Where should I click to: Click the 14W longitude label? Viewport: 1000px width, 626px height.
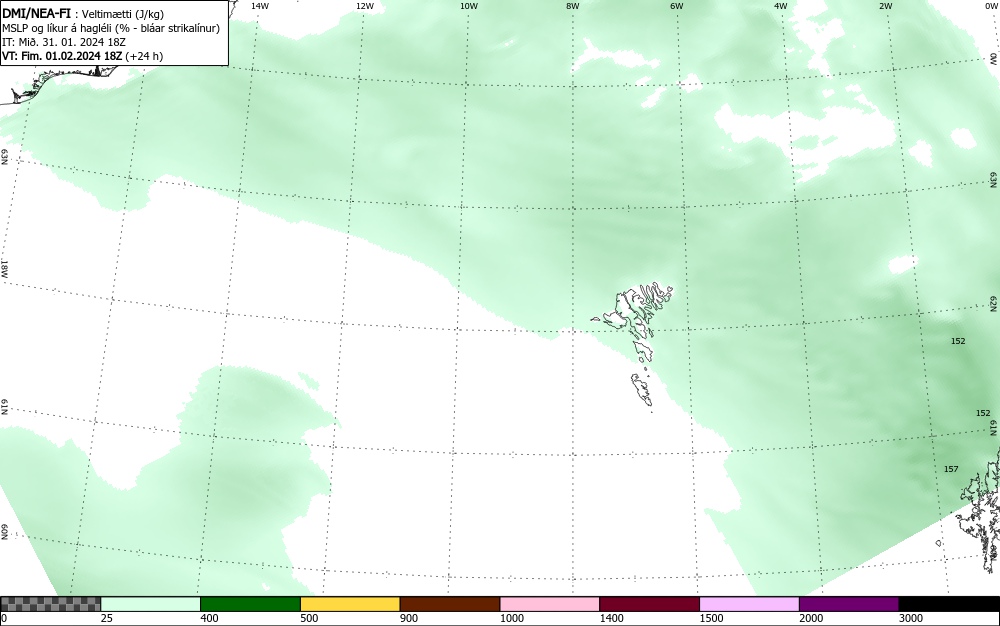point(260,6)
